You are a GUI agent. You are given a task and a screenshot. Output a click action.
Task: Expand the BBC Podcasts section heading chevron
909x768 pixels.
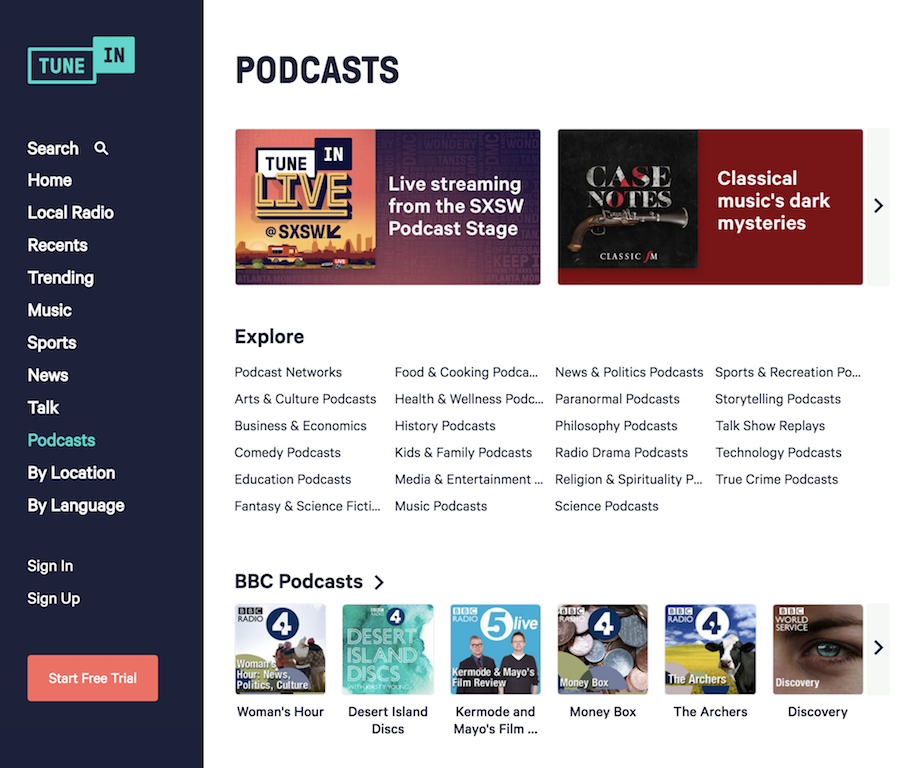[x=379, y=582]
